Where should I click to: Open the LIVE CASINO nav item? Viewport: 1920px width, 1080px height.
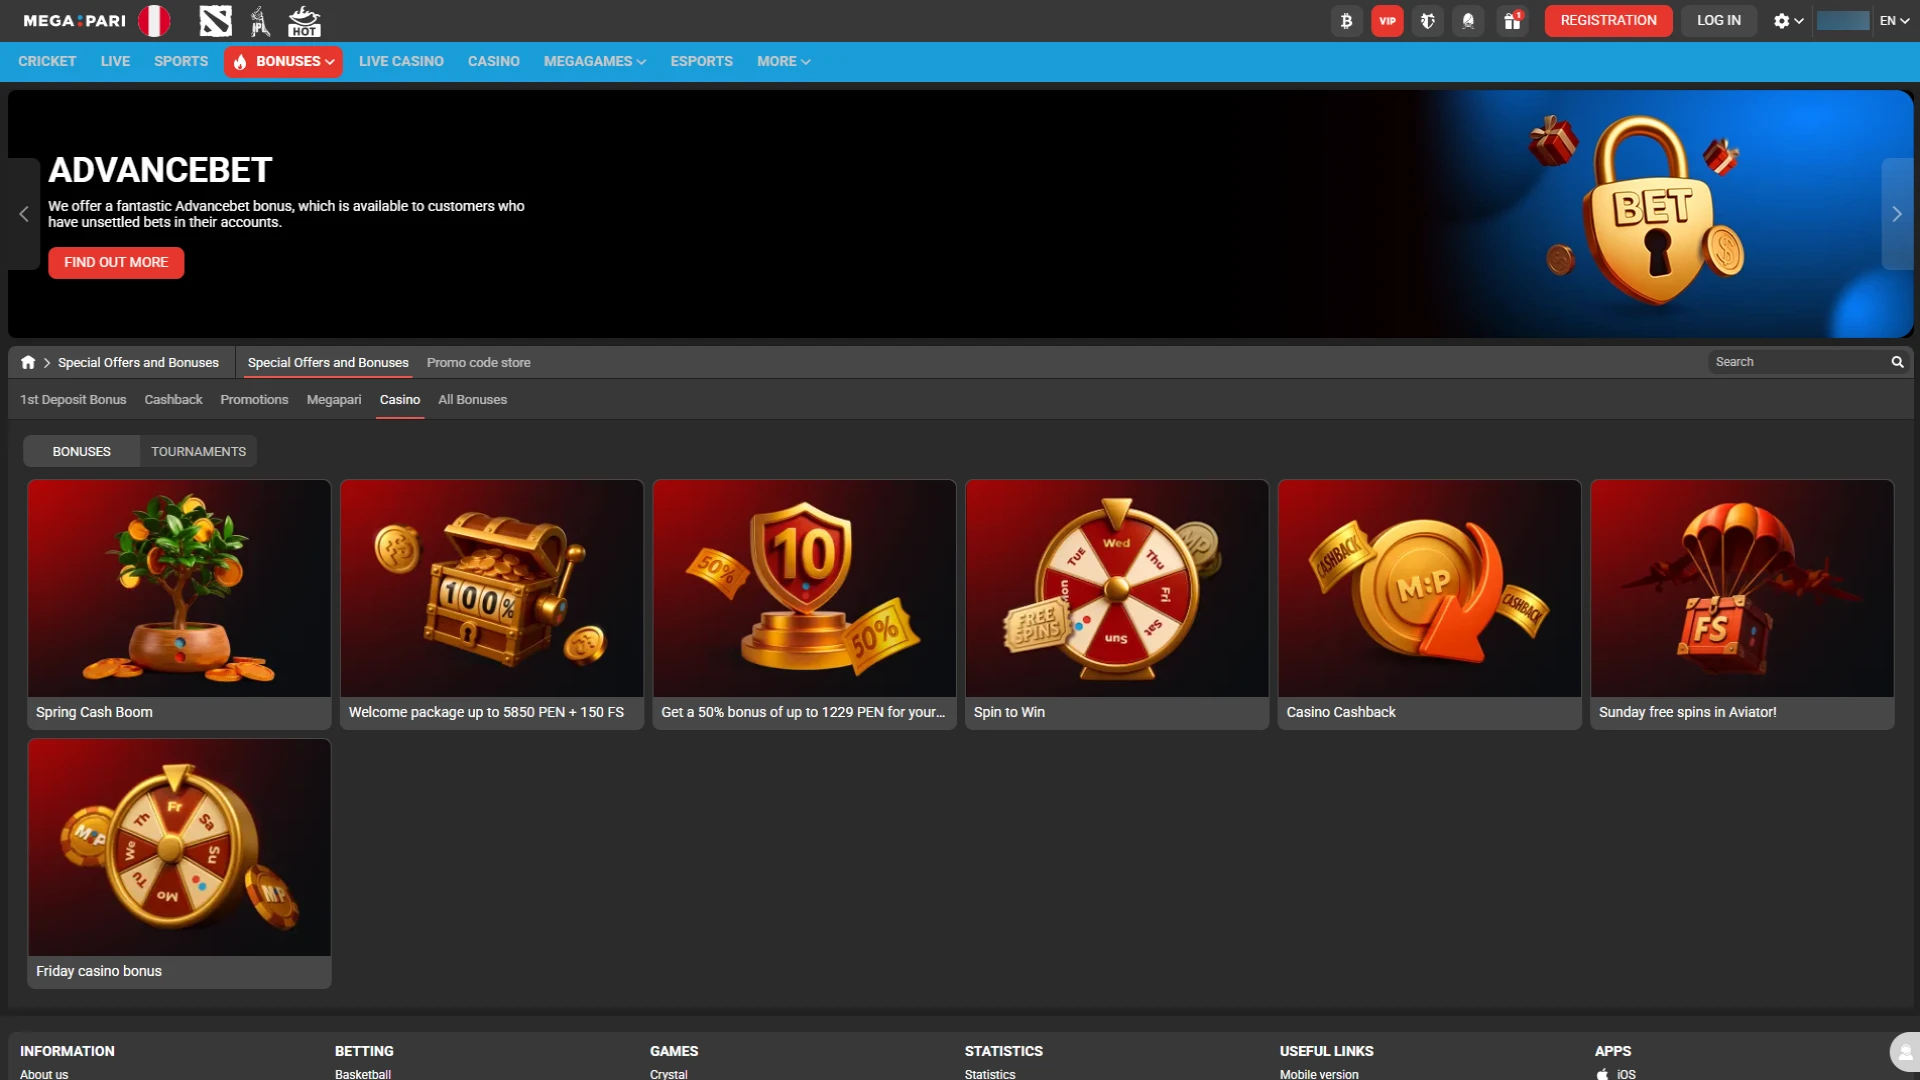coord(401,62)
